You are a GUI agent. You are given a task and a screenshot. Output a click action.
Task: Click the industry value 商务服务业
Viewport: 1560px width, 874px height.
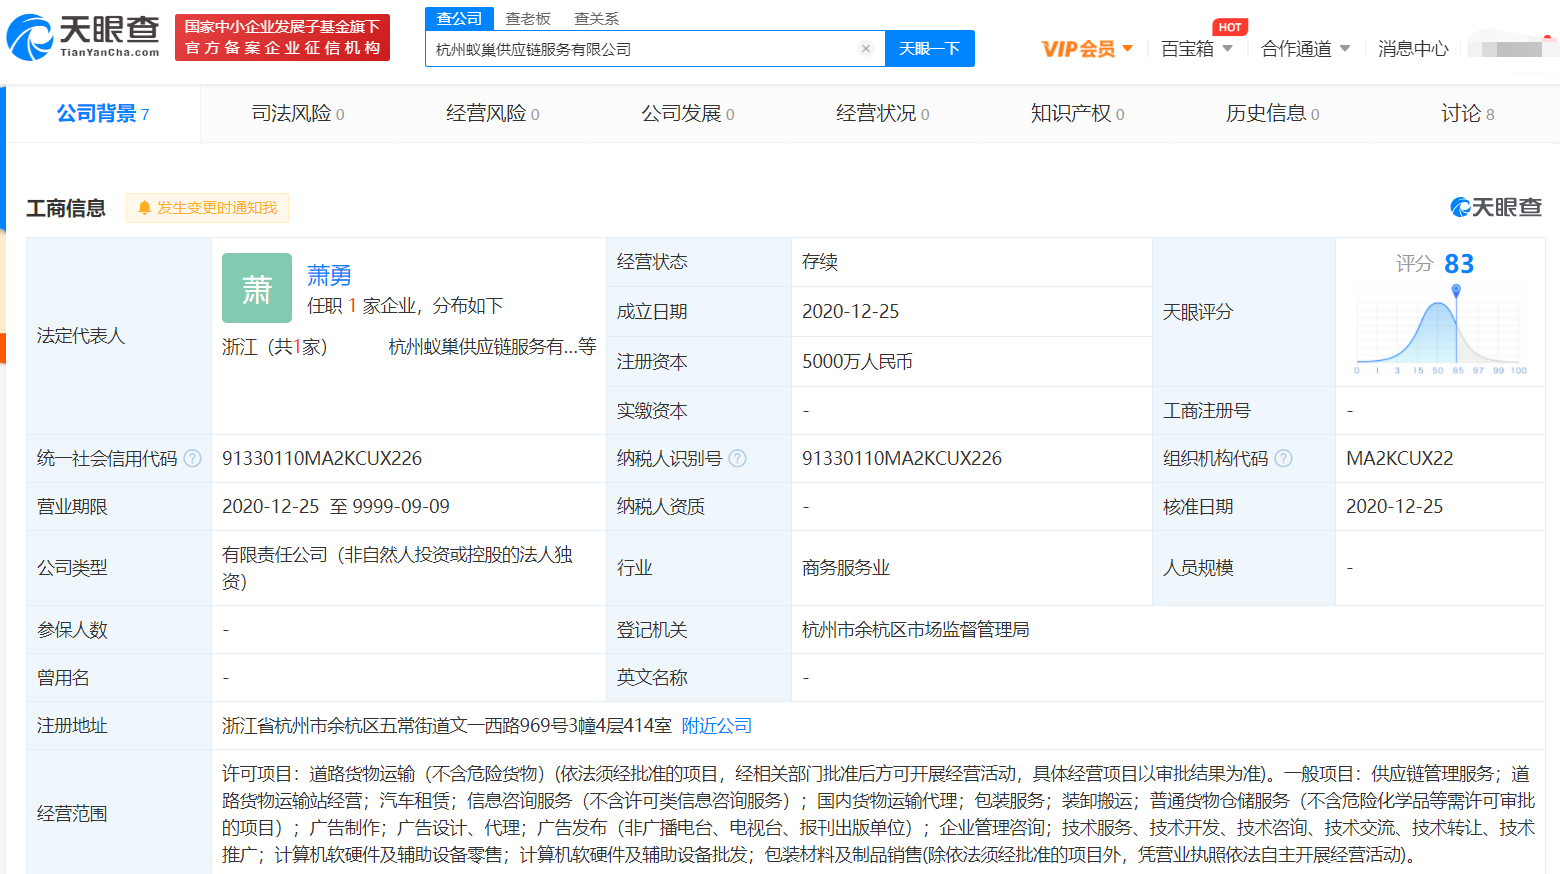point(846,568)
